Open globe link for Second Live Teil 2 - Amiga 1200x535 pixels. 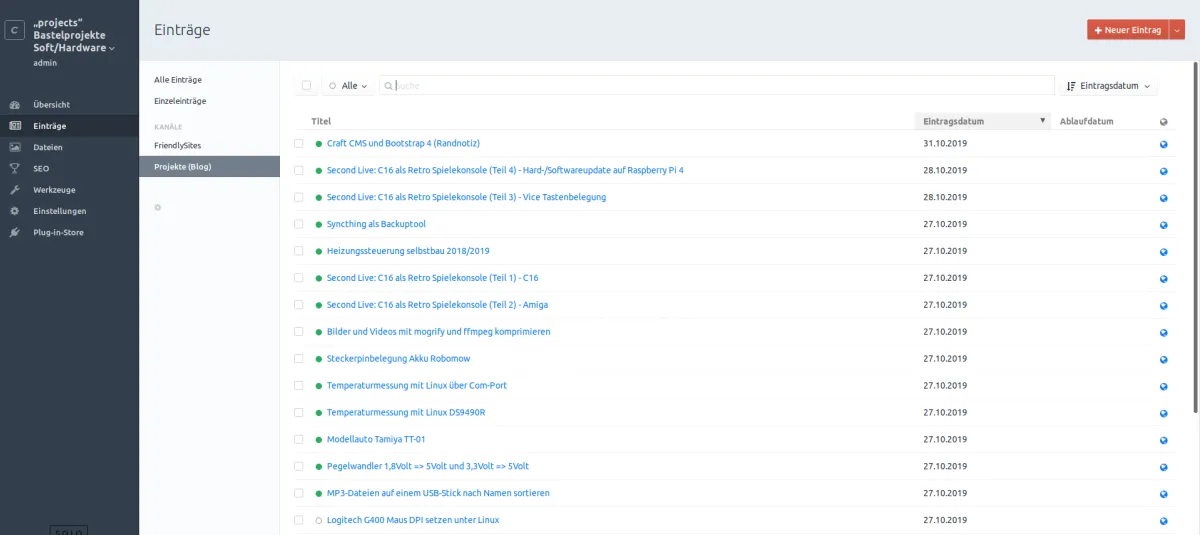pyautogui.click(x=1164, y=305)
